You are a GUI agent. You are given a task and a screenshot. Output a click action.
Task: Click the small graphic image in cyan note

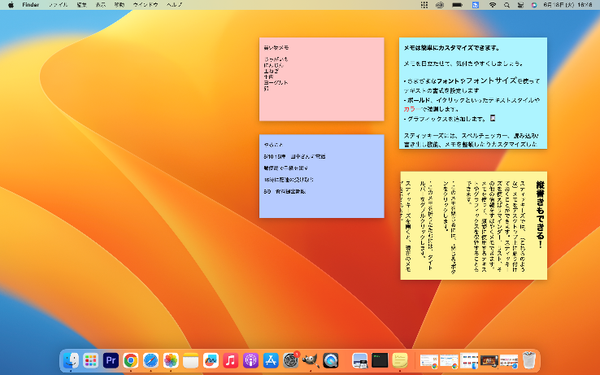[493, 118]
